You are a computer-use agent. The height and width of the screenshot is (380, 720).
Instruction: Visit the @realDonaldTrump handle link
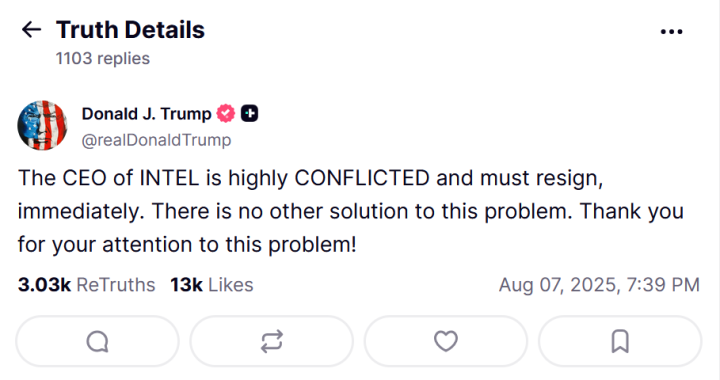[156, 140]
